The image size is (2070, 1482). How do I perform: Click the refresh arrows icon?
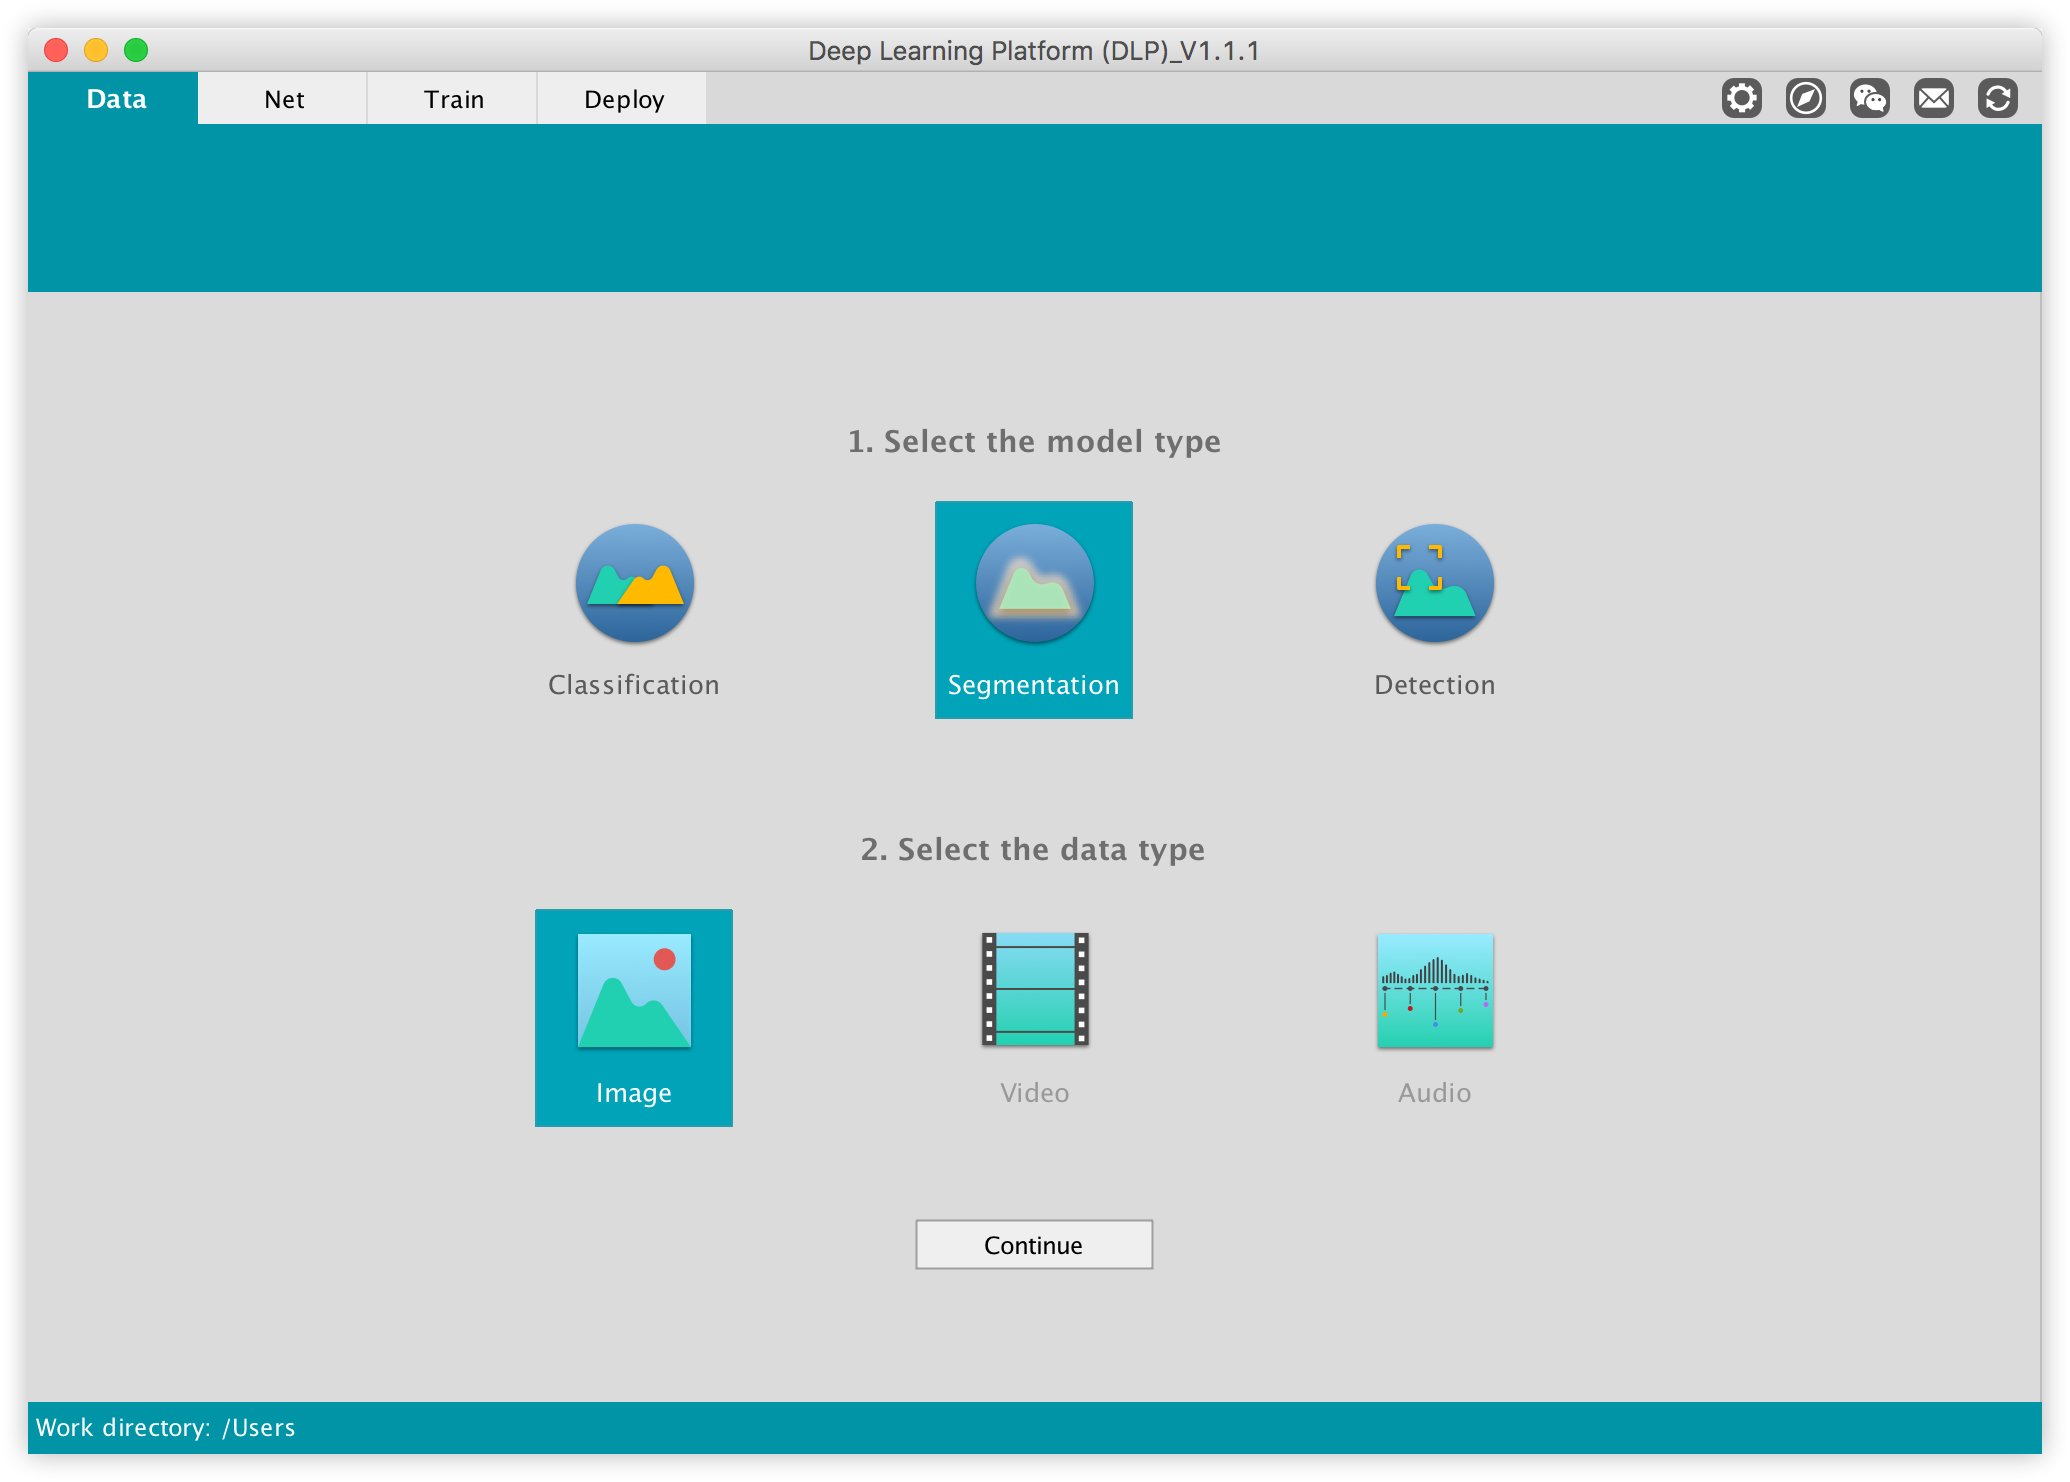pyautogui.click(x=1997, y=98)
